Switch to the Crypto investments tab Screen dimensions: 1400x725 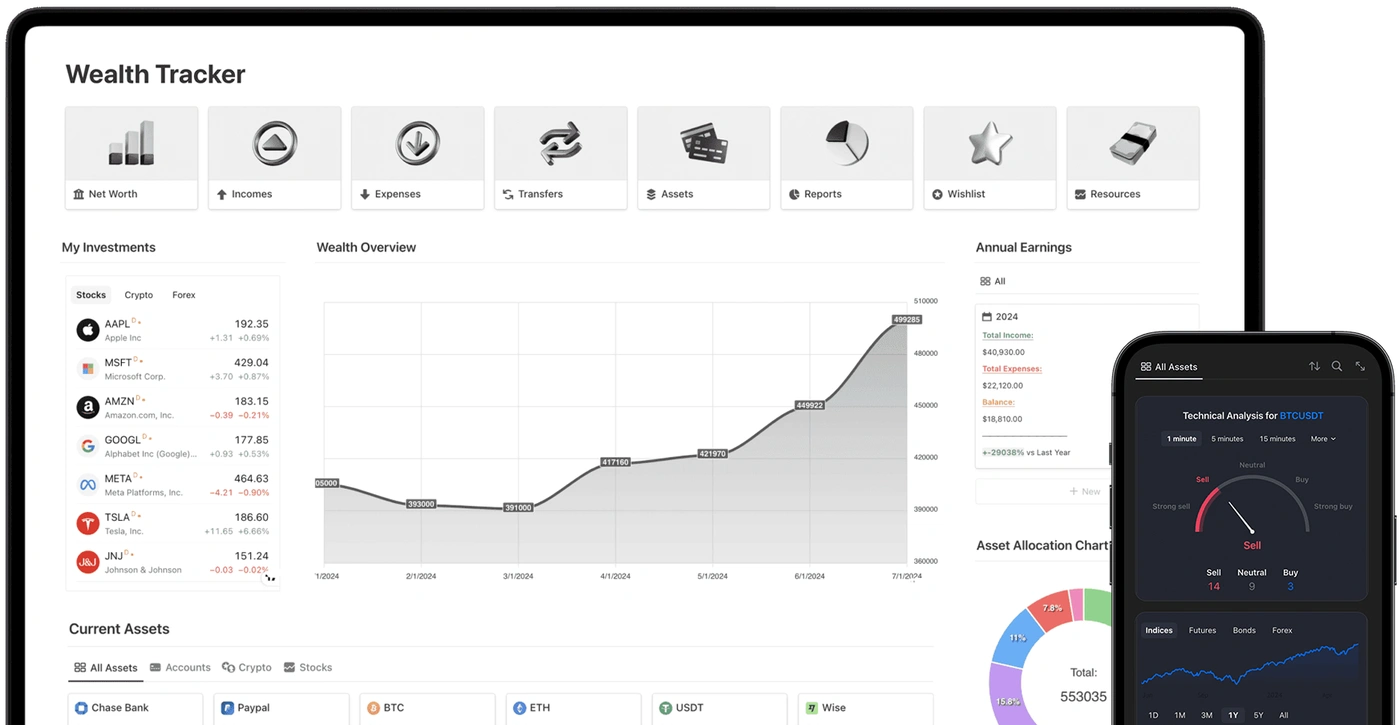click(x=138, y=295)
